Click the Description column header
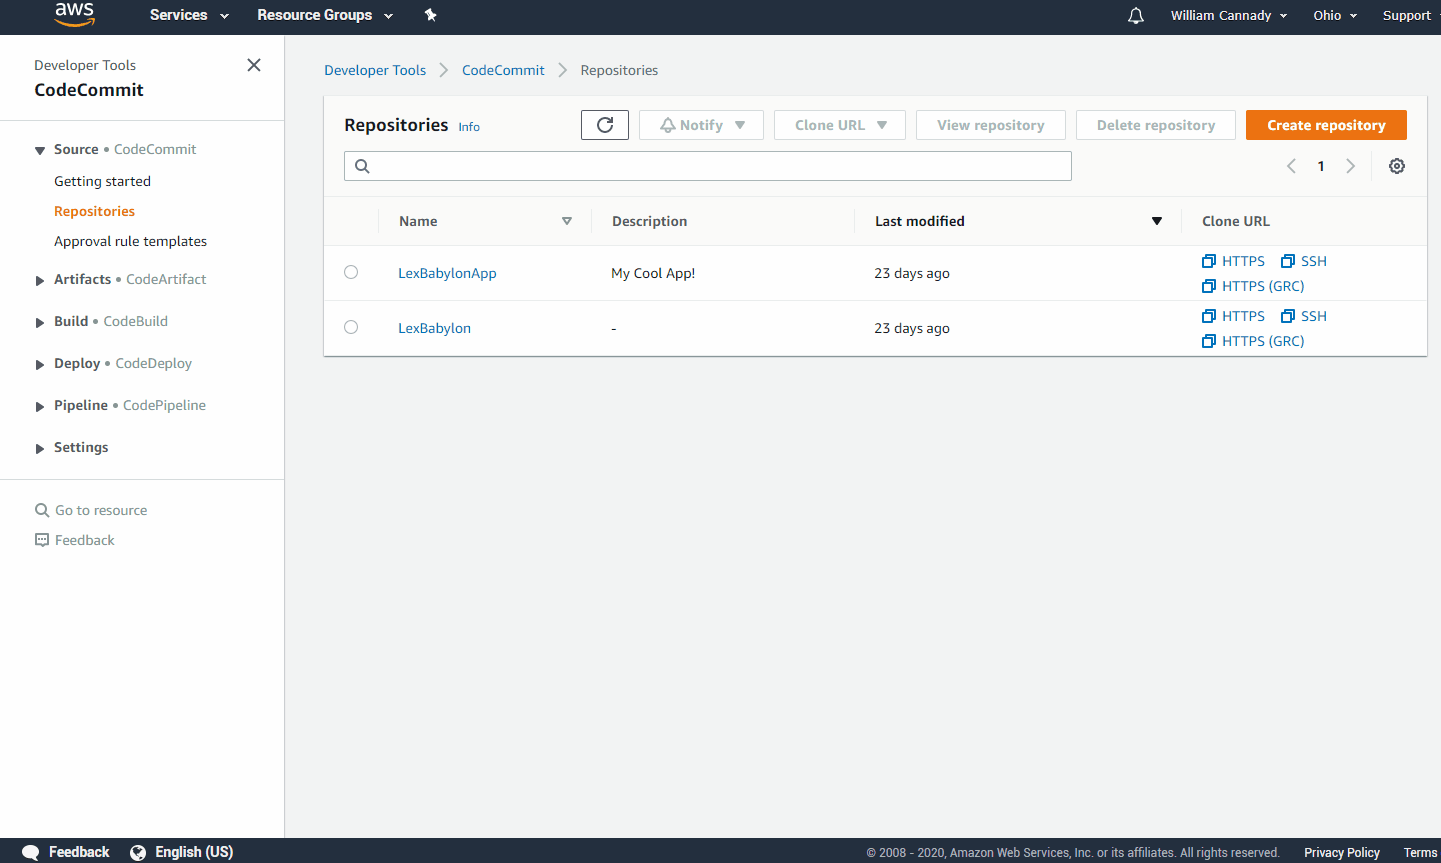 point(649,221)
